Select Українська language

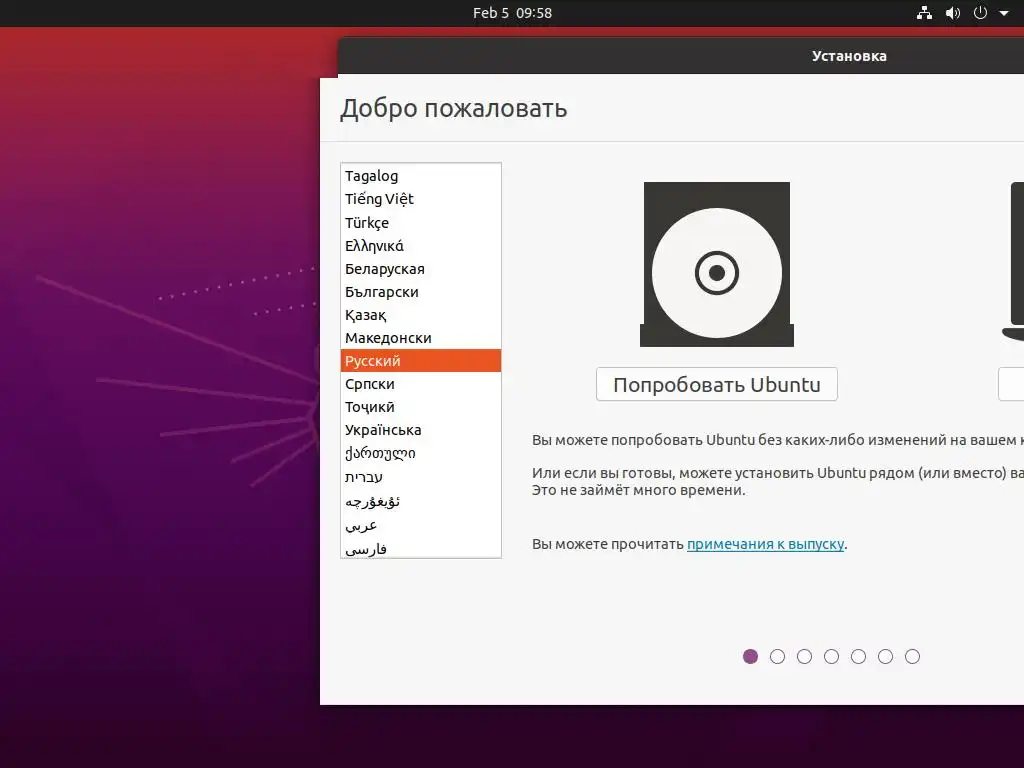[421, 430]
